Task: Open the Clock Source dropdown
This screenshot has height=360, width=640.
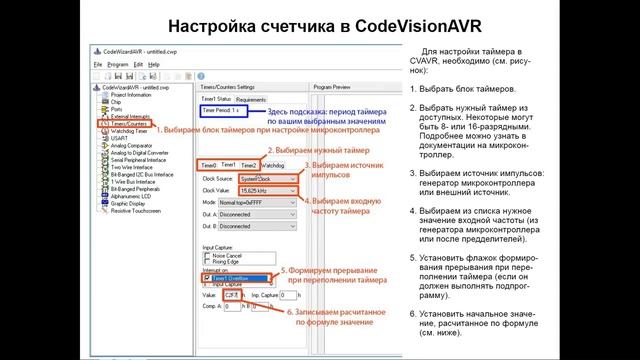Action: 268,179
